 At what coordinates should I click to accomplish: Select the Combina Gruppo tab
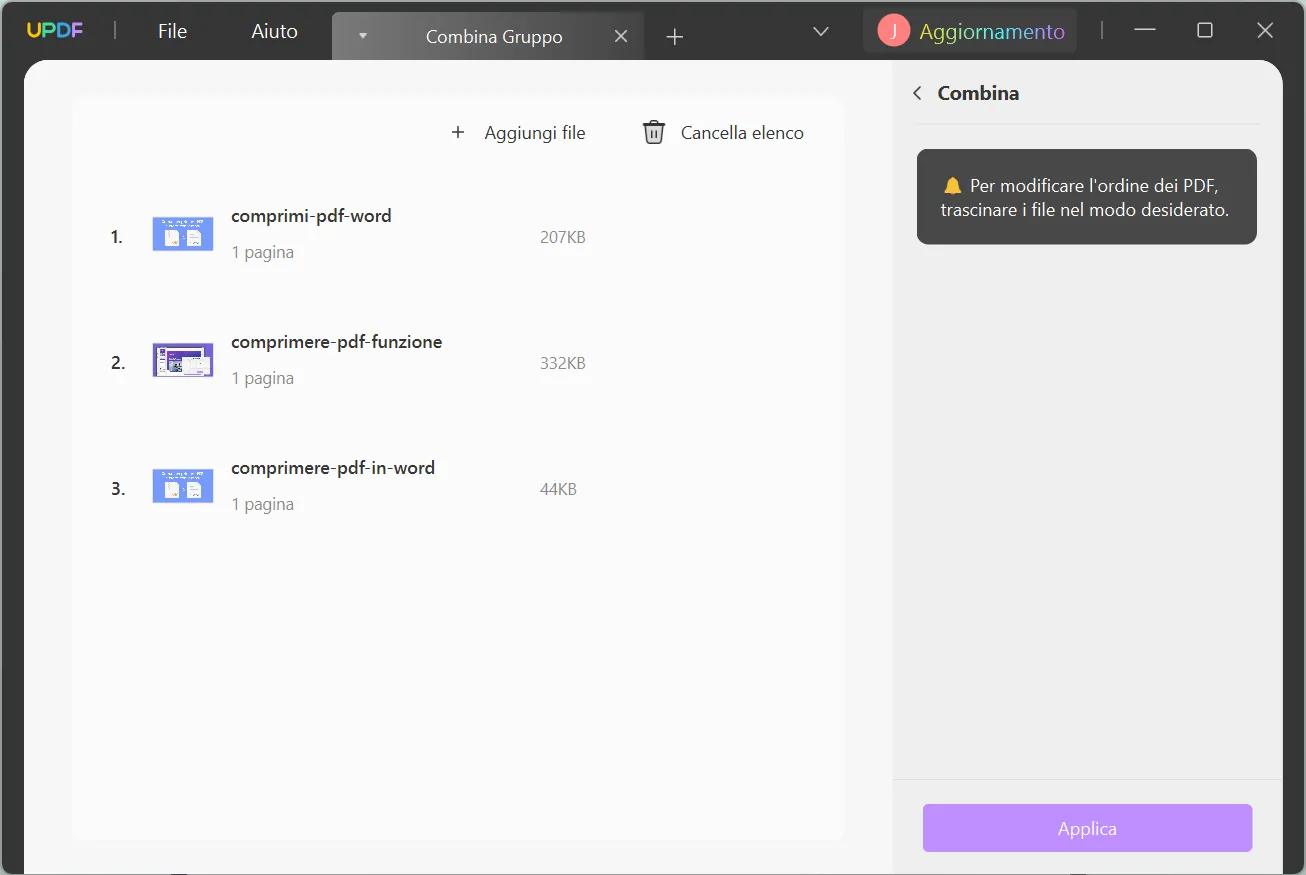[493, 36]
